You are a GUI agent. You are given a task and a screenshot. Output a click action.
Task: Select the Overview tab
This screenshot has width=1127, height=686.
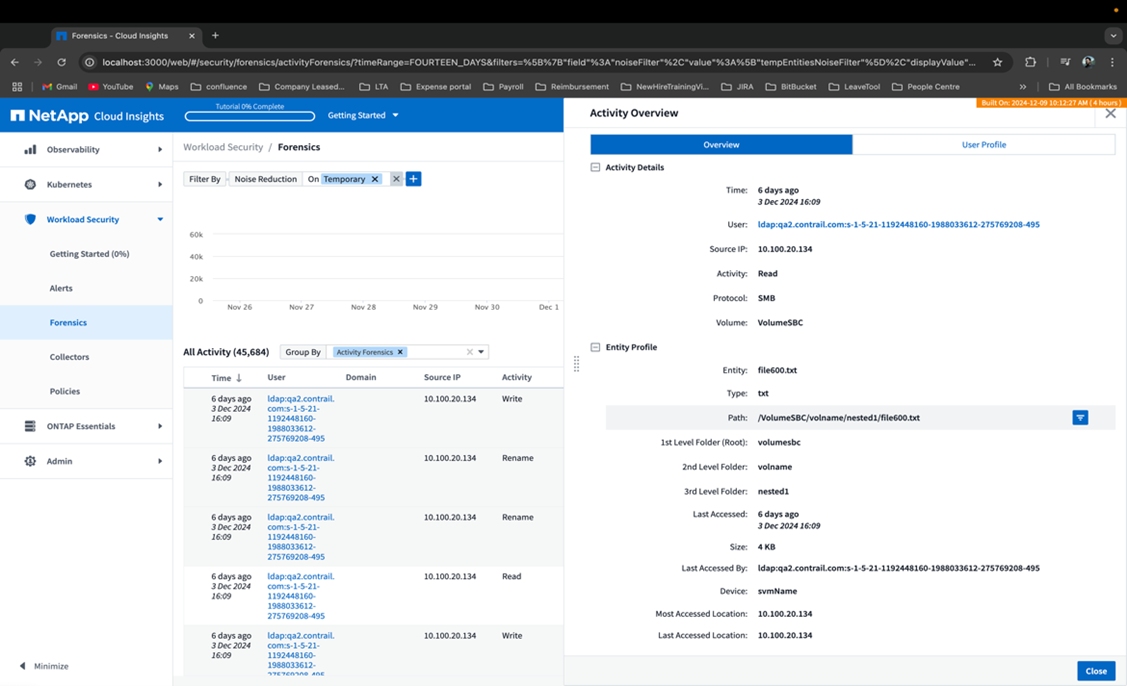pos(721,144)
